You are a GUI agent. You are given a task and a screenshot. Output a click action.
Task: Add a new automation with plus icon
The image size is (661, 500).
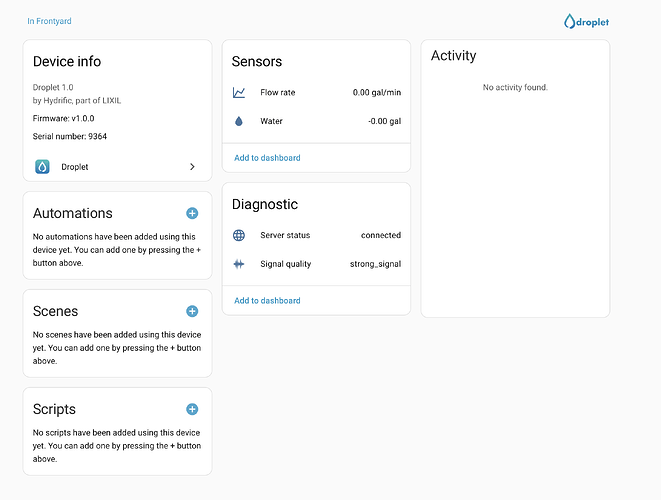[x=192, y=213]
